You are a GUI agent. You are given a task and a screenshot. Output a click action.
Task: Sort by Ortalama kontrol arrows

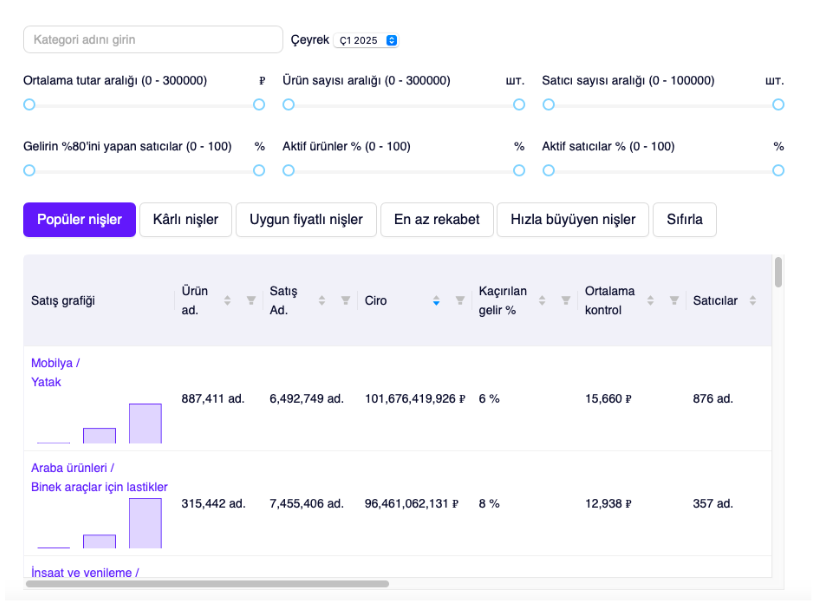click(650, 300)
